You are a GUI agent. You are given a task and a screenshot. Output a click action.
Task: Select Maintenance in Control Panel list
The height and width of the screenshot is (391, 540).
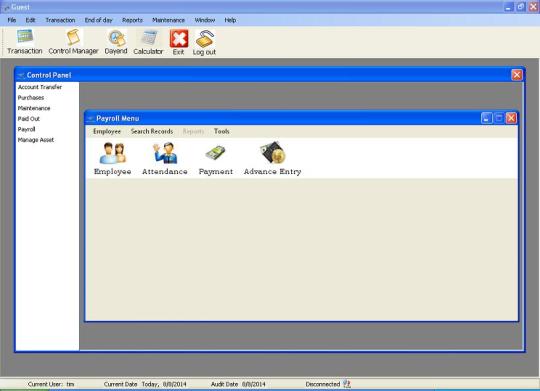click(x=34, y=108)
